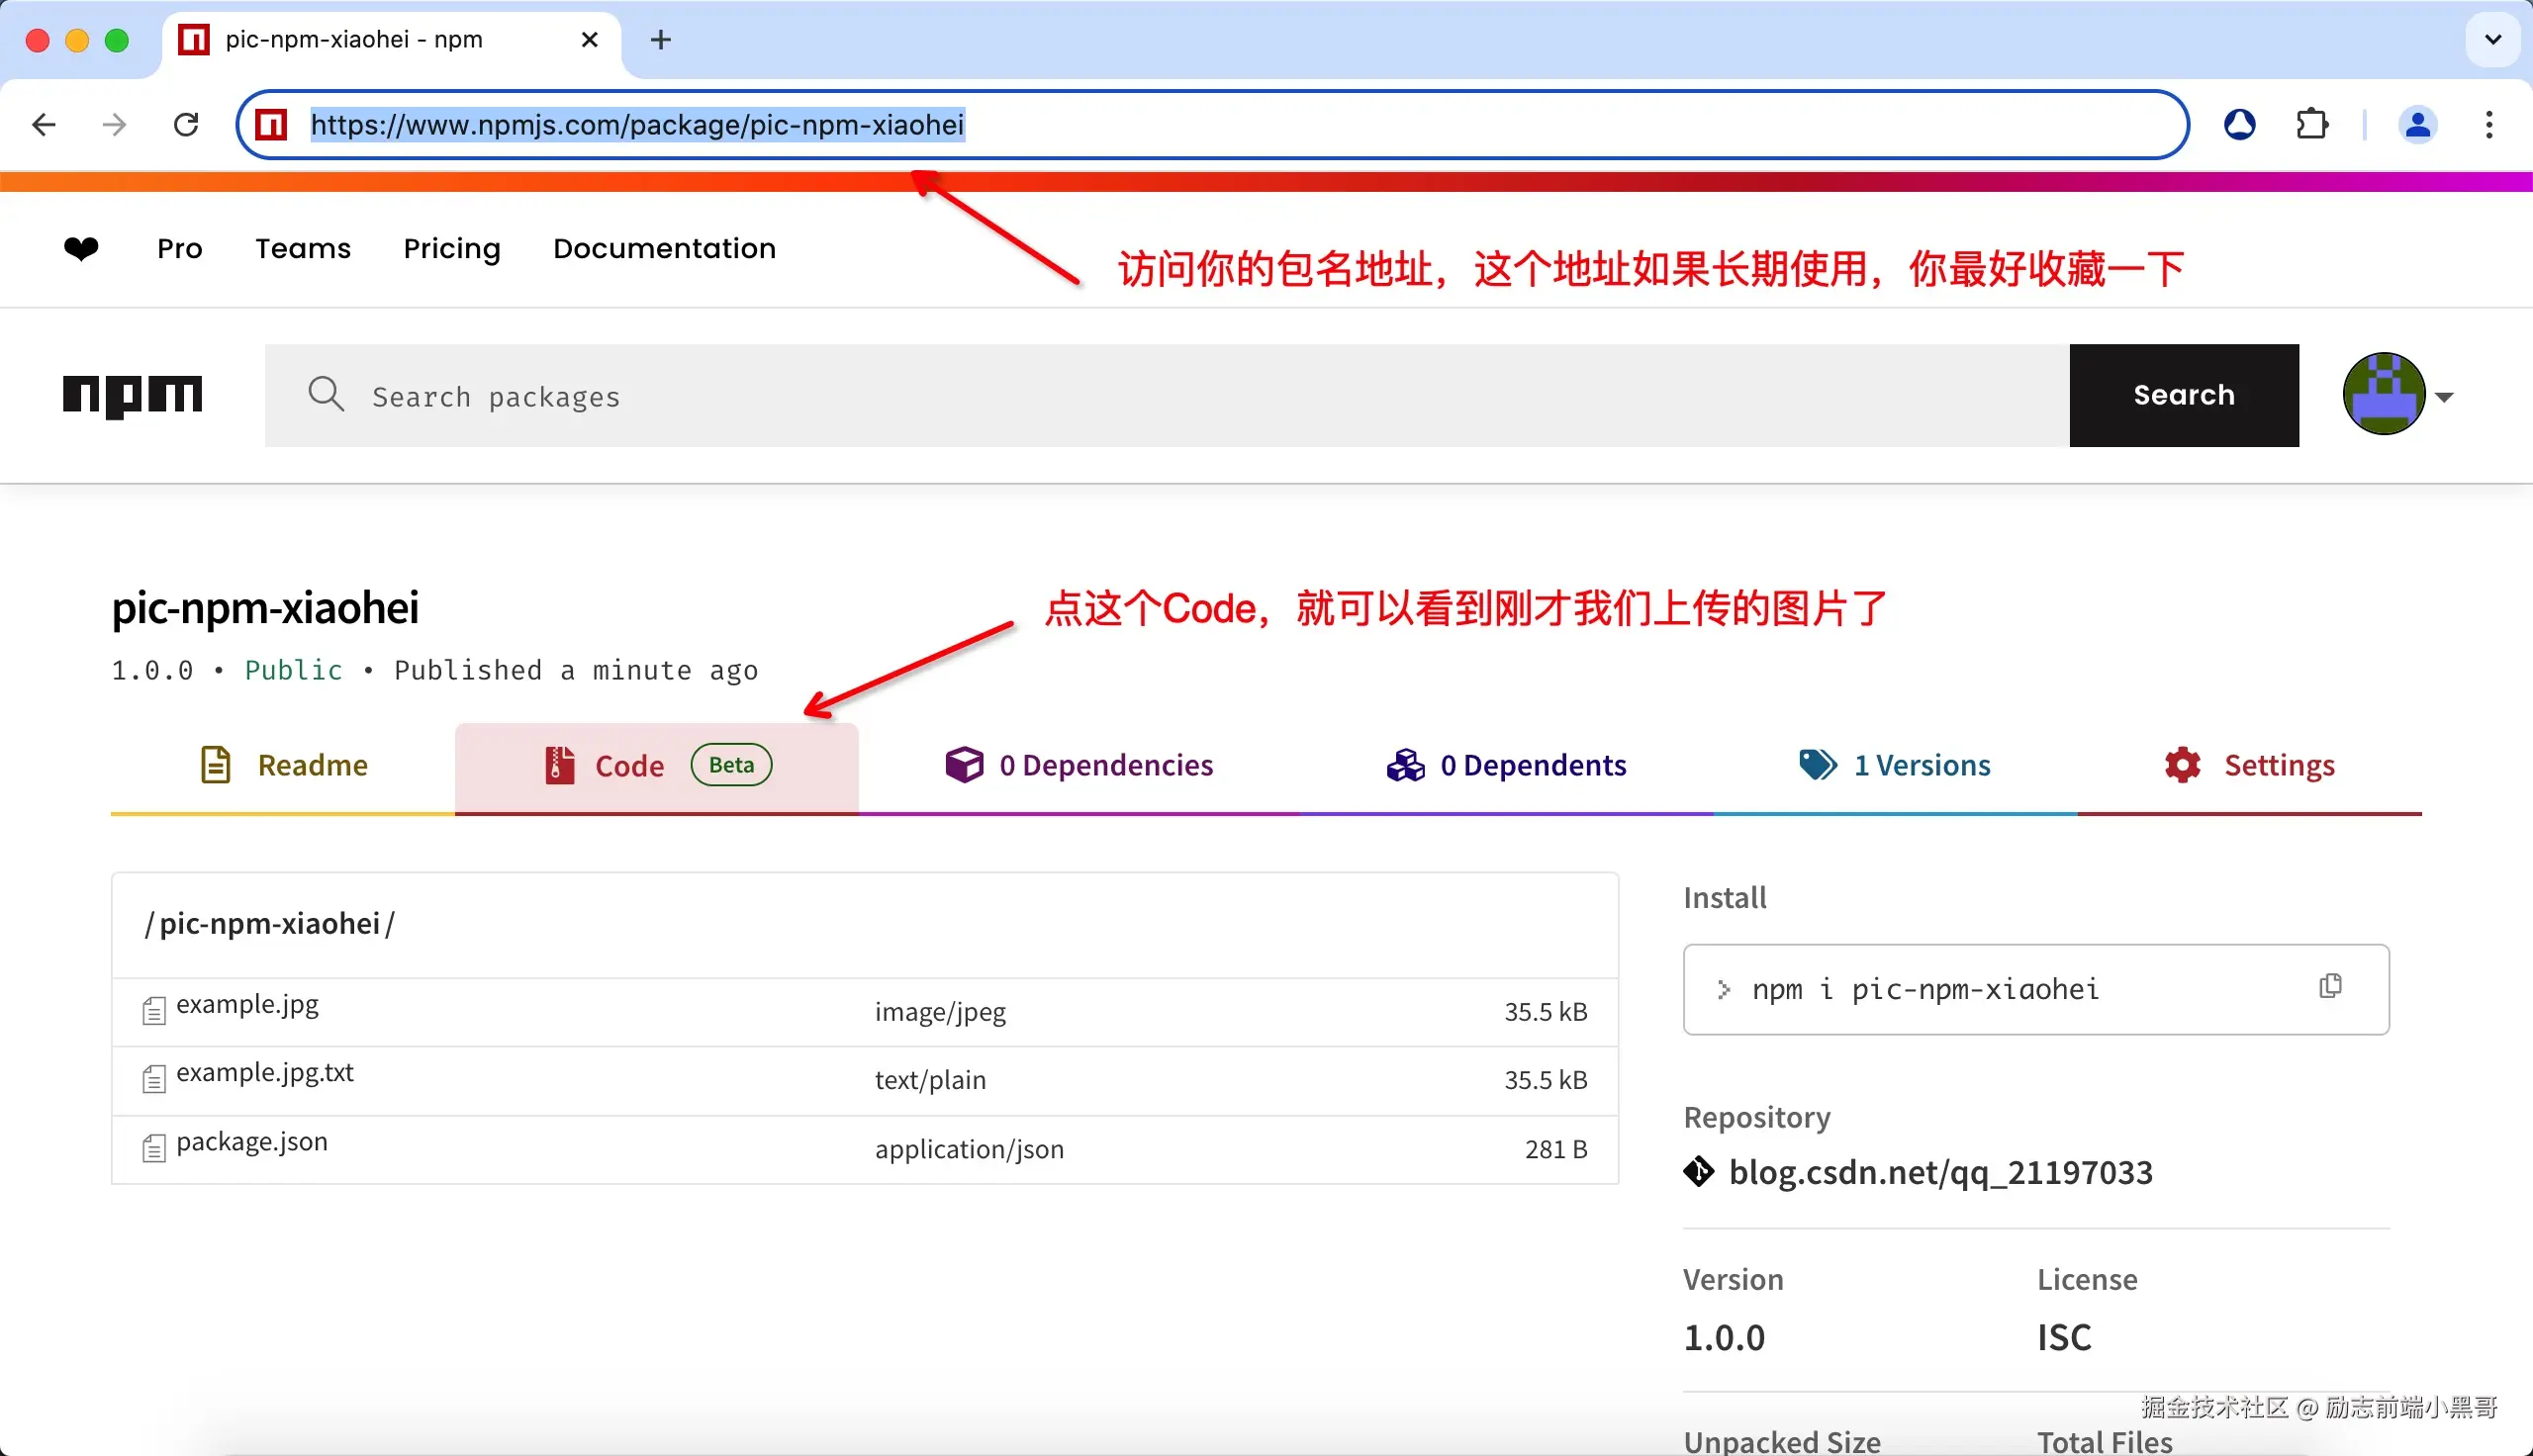Open the blog.csdn.net repository link
Image resolution: width=2533 pixels, height=1456 pixels.
click(1941, 1171)
